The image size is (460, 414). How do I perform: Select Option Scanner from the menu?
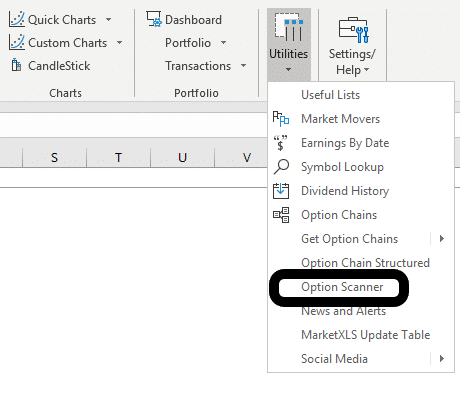[x=342, y=287]
